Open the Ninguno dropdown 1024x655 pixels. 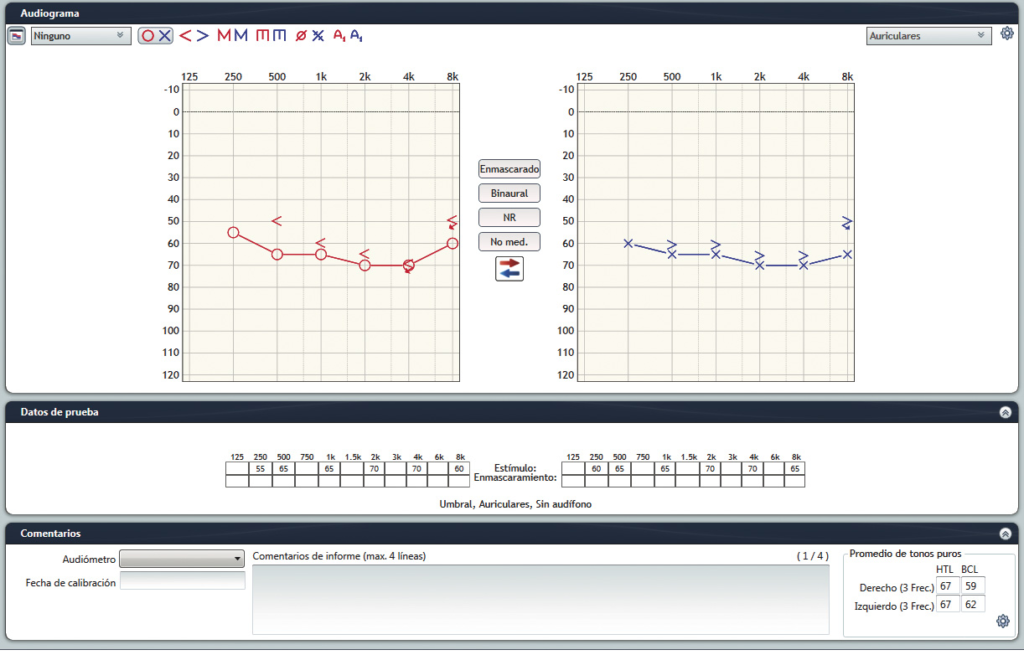click(80, 36)
